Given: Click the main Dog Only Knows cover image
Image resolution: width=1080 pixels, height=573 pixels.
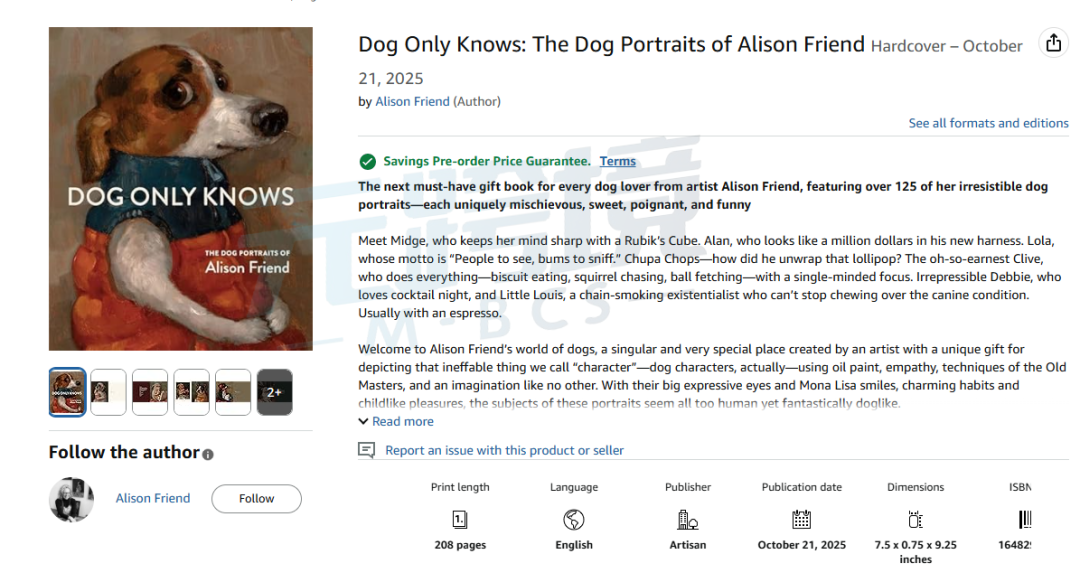Looking at the screenshot, I should pos(180,189).
